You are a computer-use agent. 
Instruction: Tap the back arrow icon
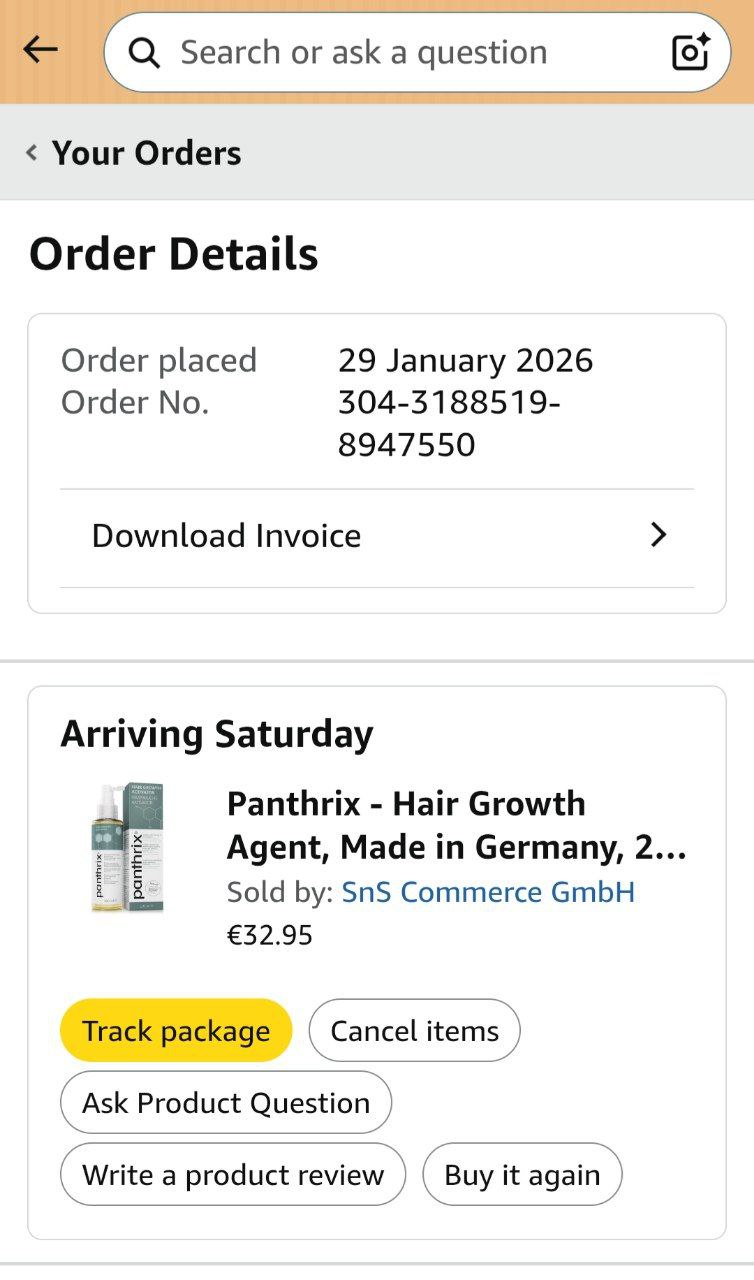click(40, 50)
